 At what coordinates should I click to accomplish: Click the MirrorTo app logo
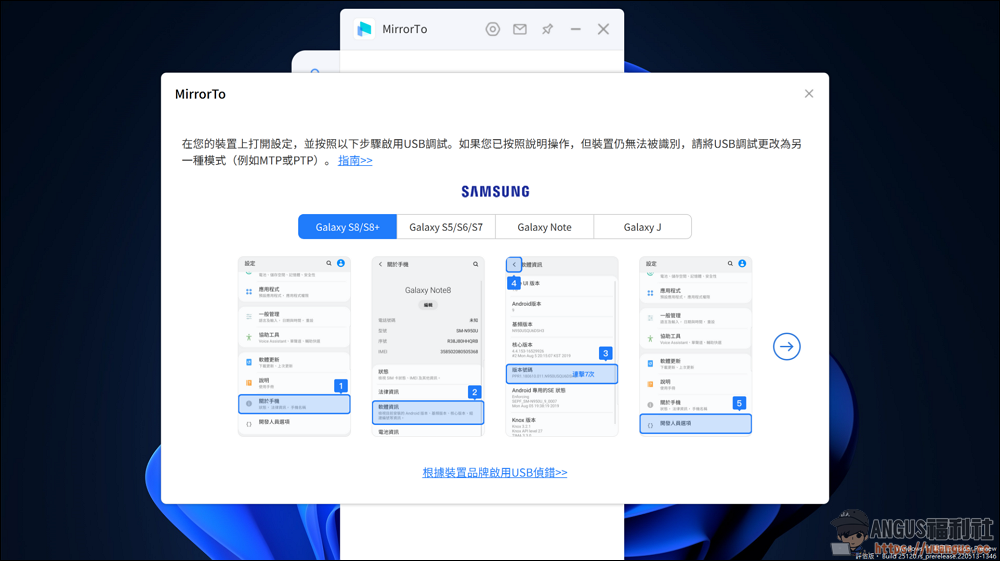coord(364,29)
